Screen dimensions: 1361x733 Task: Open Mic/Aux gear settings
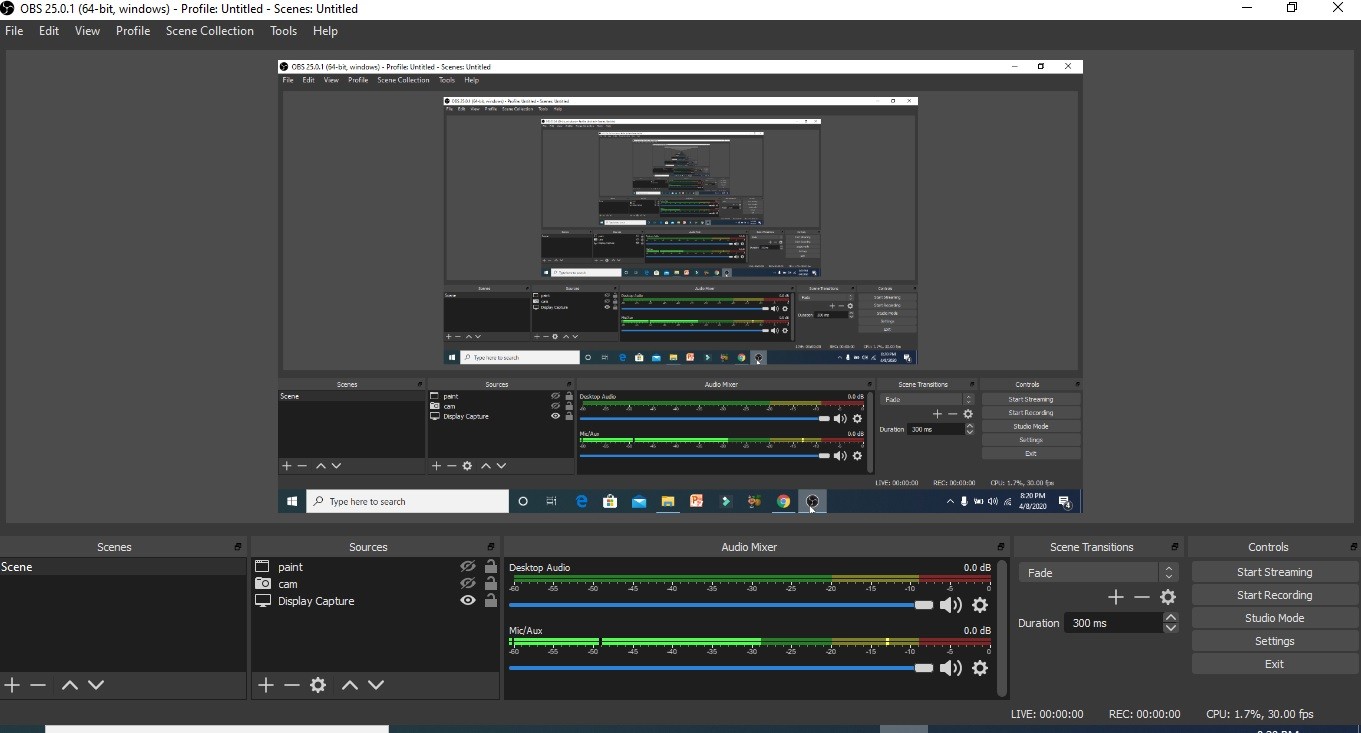980,668
